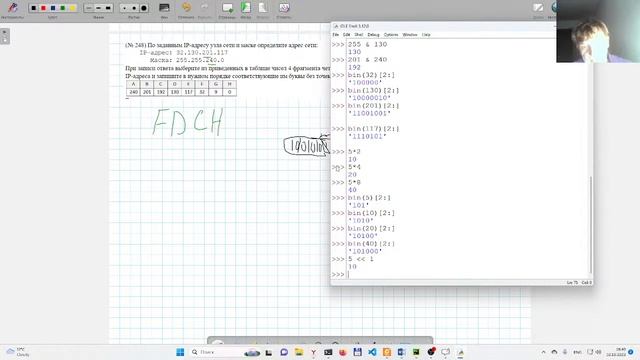Open the PyCharm icon on taskbar

pos(416,352)
